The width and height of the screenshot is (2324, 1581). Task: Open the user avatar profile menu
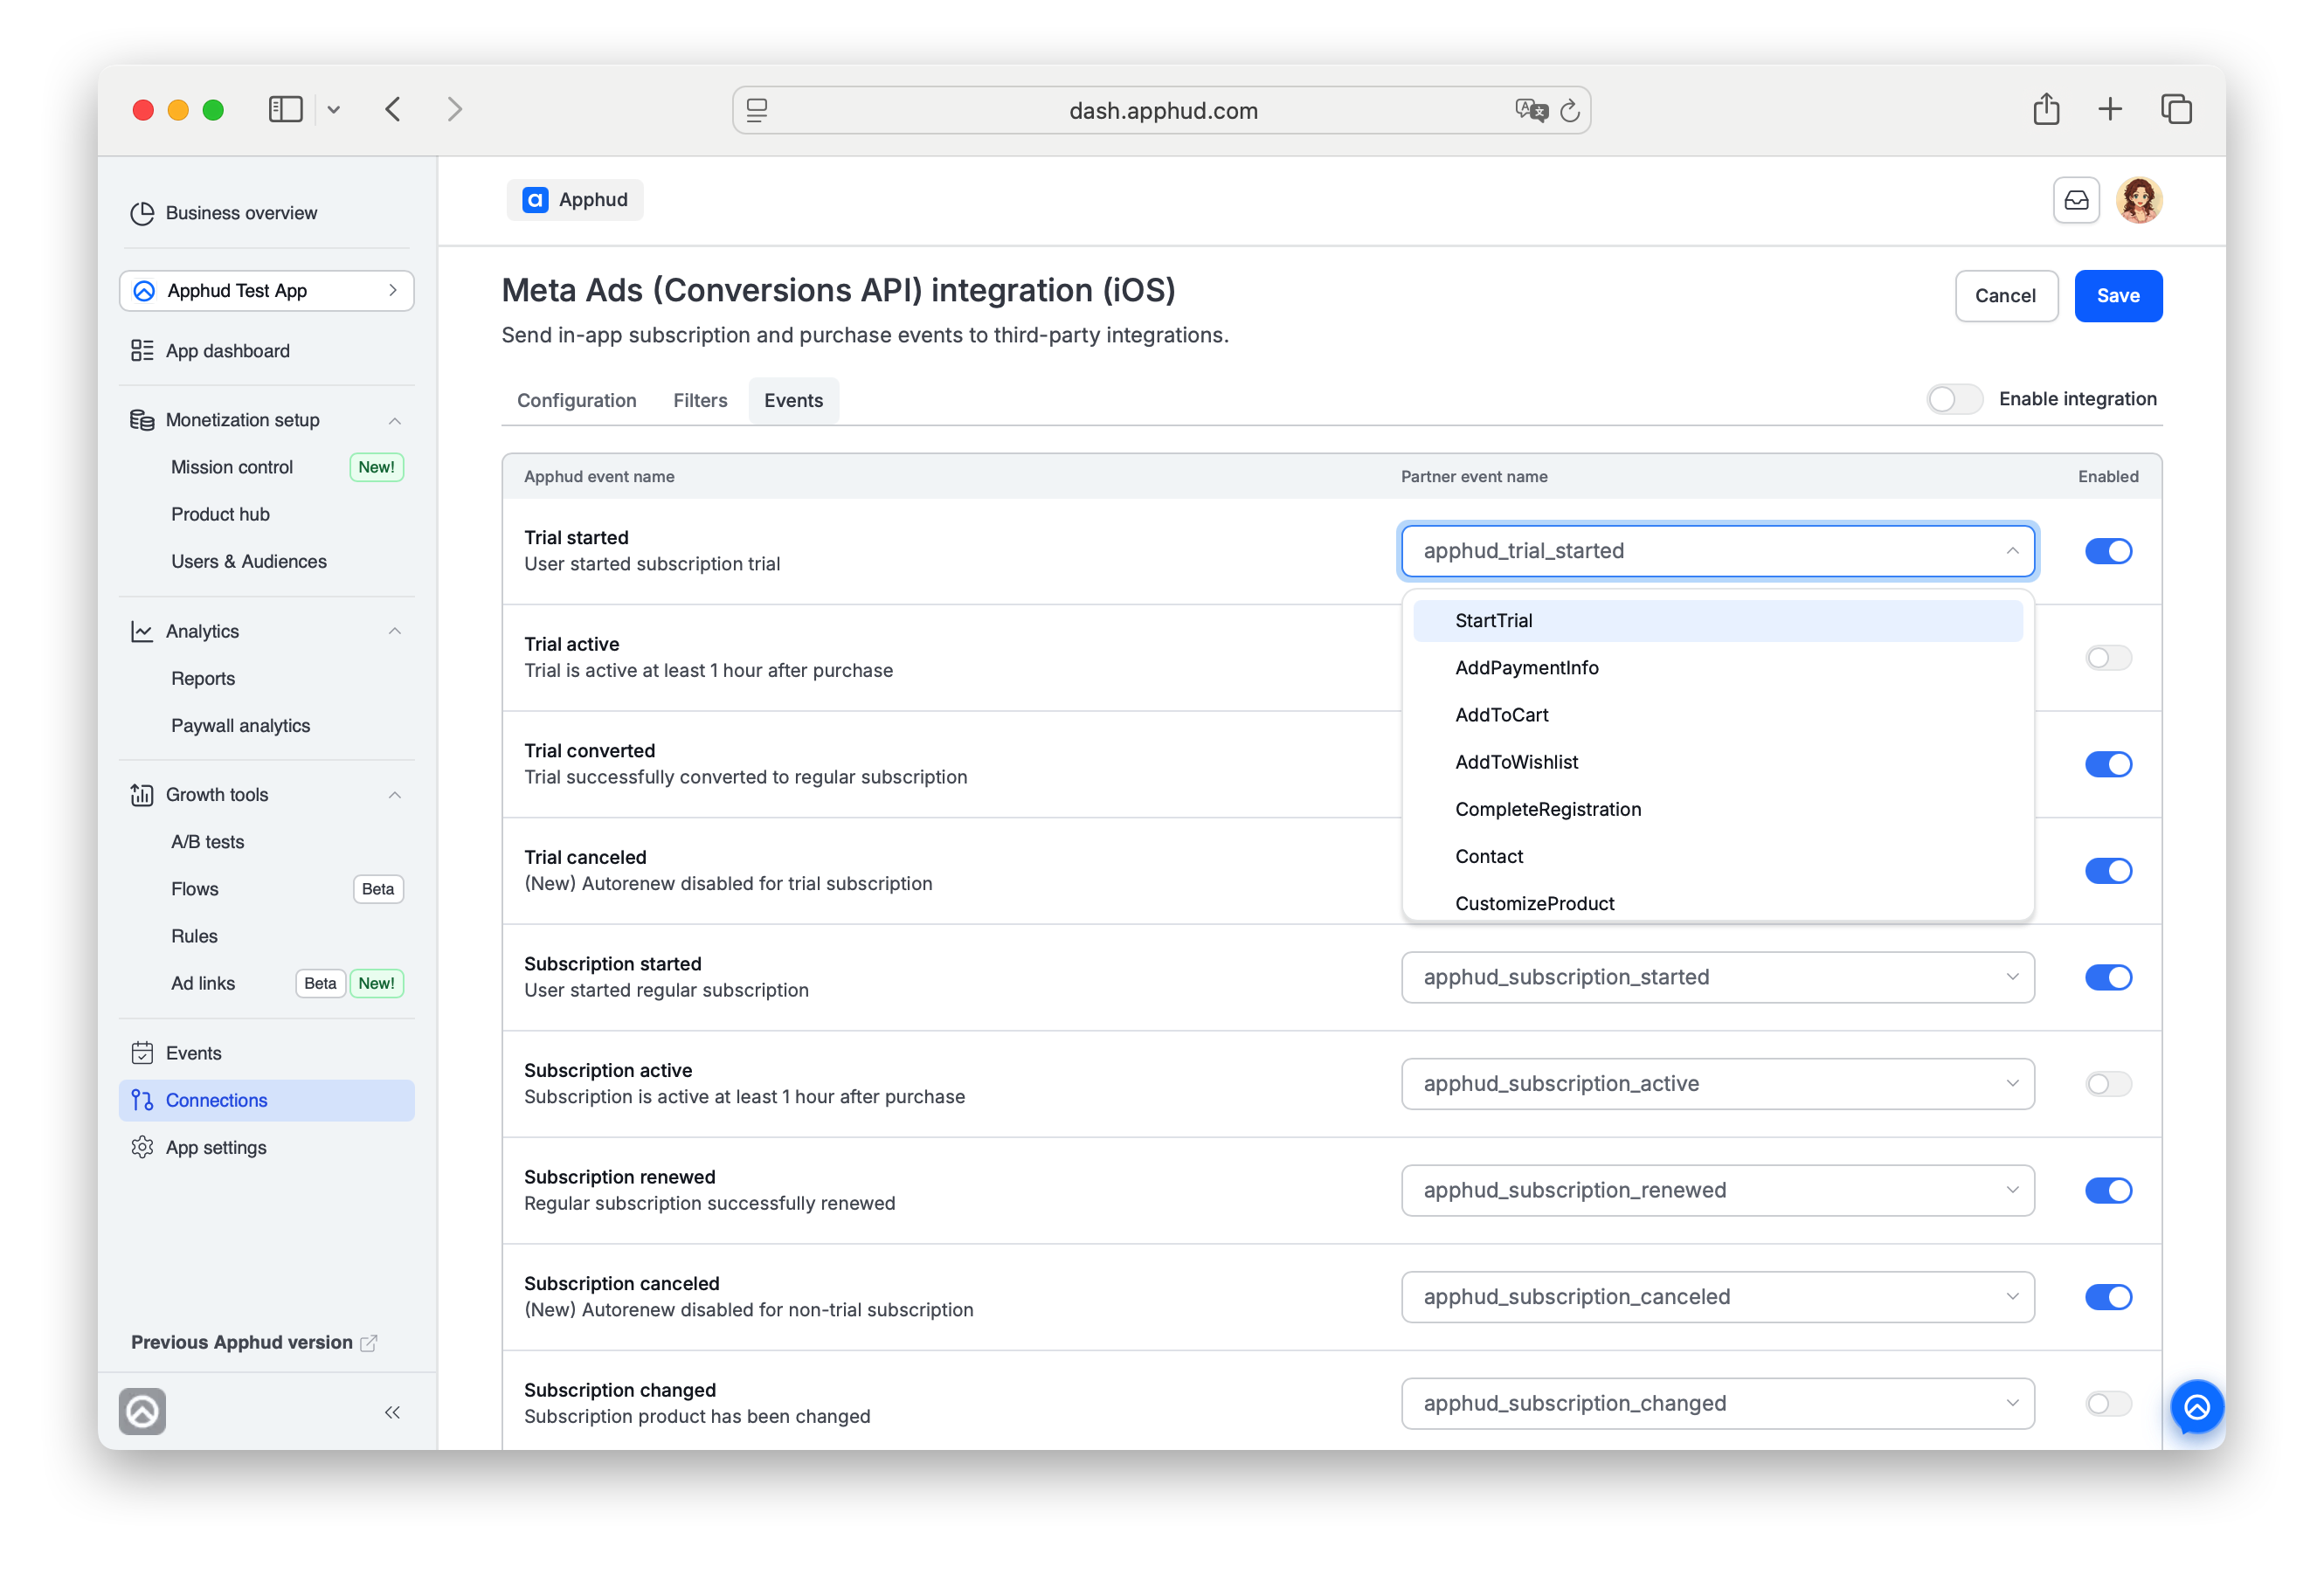(x=2139, y=200)
